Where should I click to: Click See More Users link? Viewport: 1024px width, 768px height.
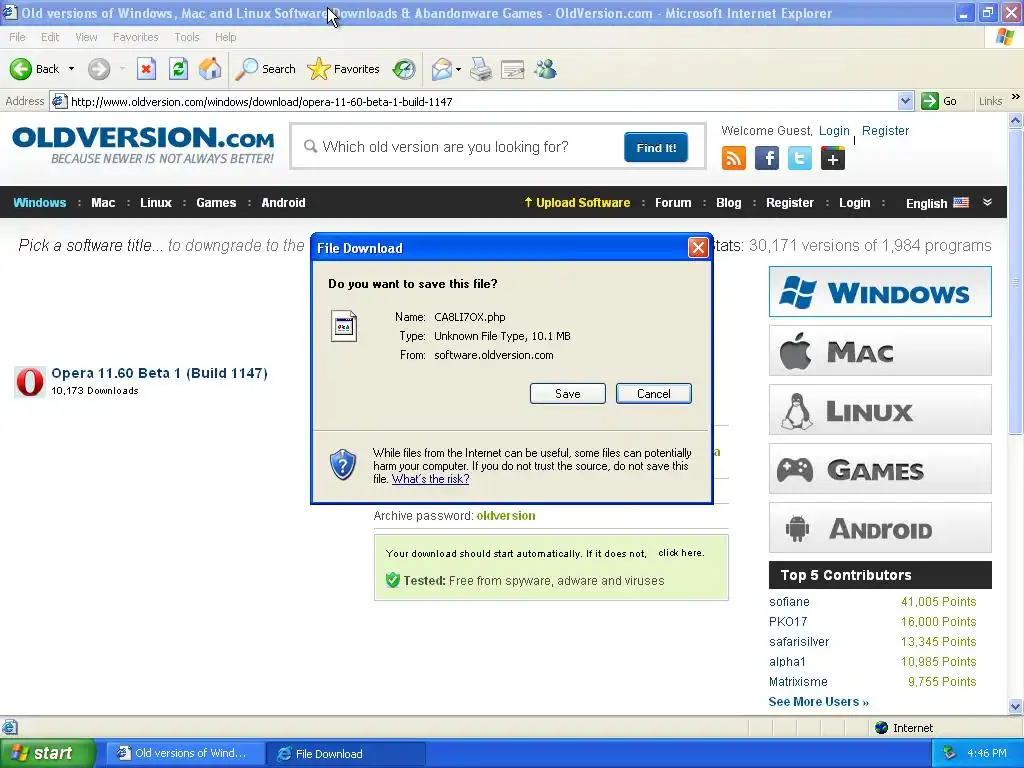819,701
